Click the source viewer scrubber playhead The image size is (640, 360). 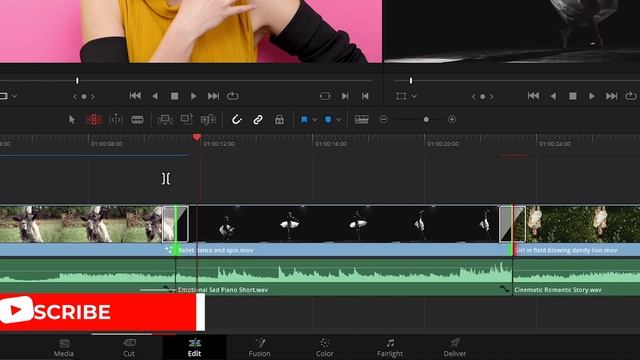pos(77,81)
